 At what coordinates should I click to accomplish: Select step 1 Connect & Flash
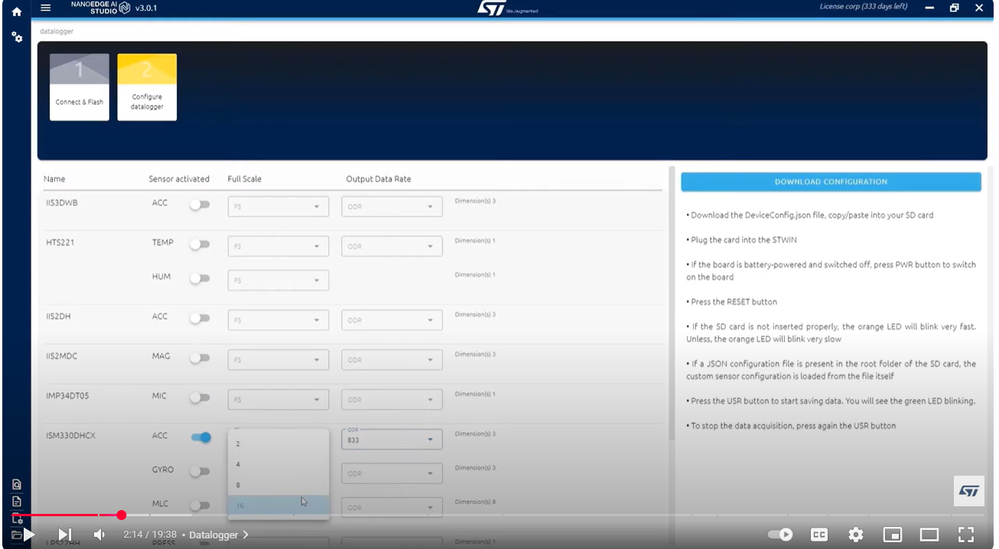[79, 87]
